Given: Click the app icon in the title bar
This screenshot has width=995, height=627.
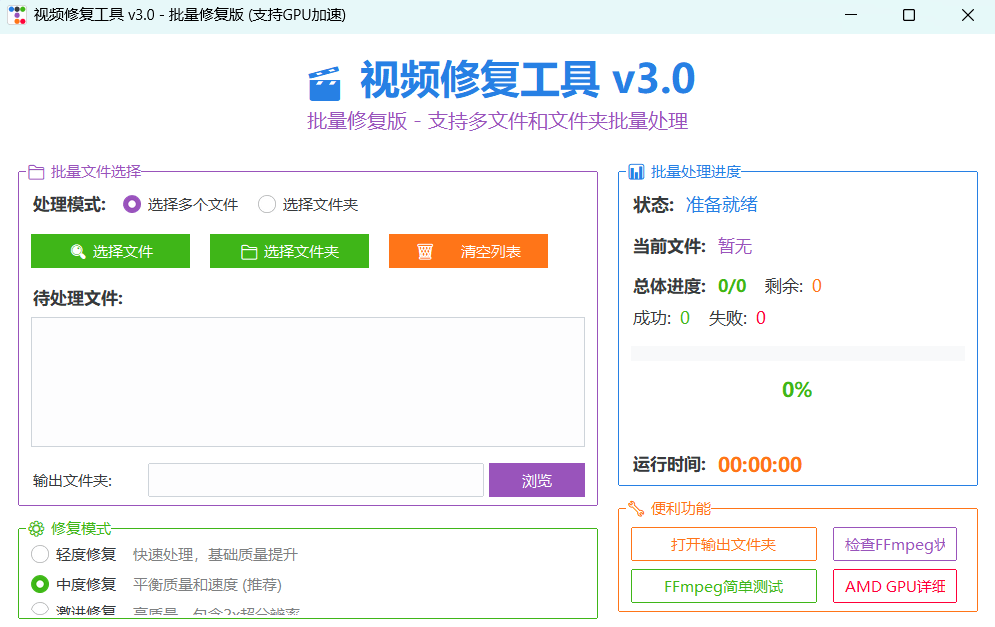Looking at the screenshot, I should click(17, 15).
